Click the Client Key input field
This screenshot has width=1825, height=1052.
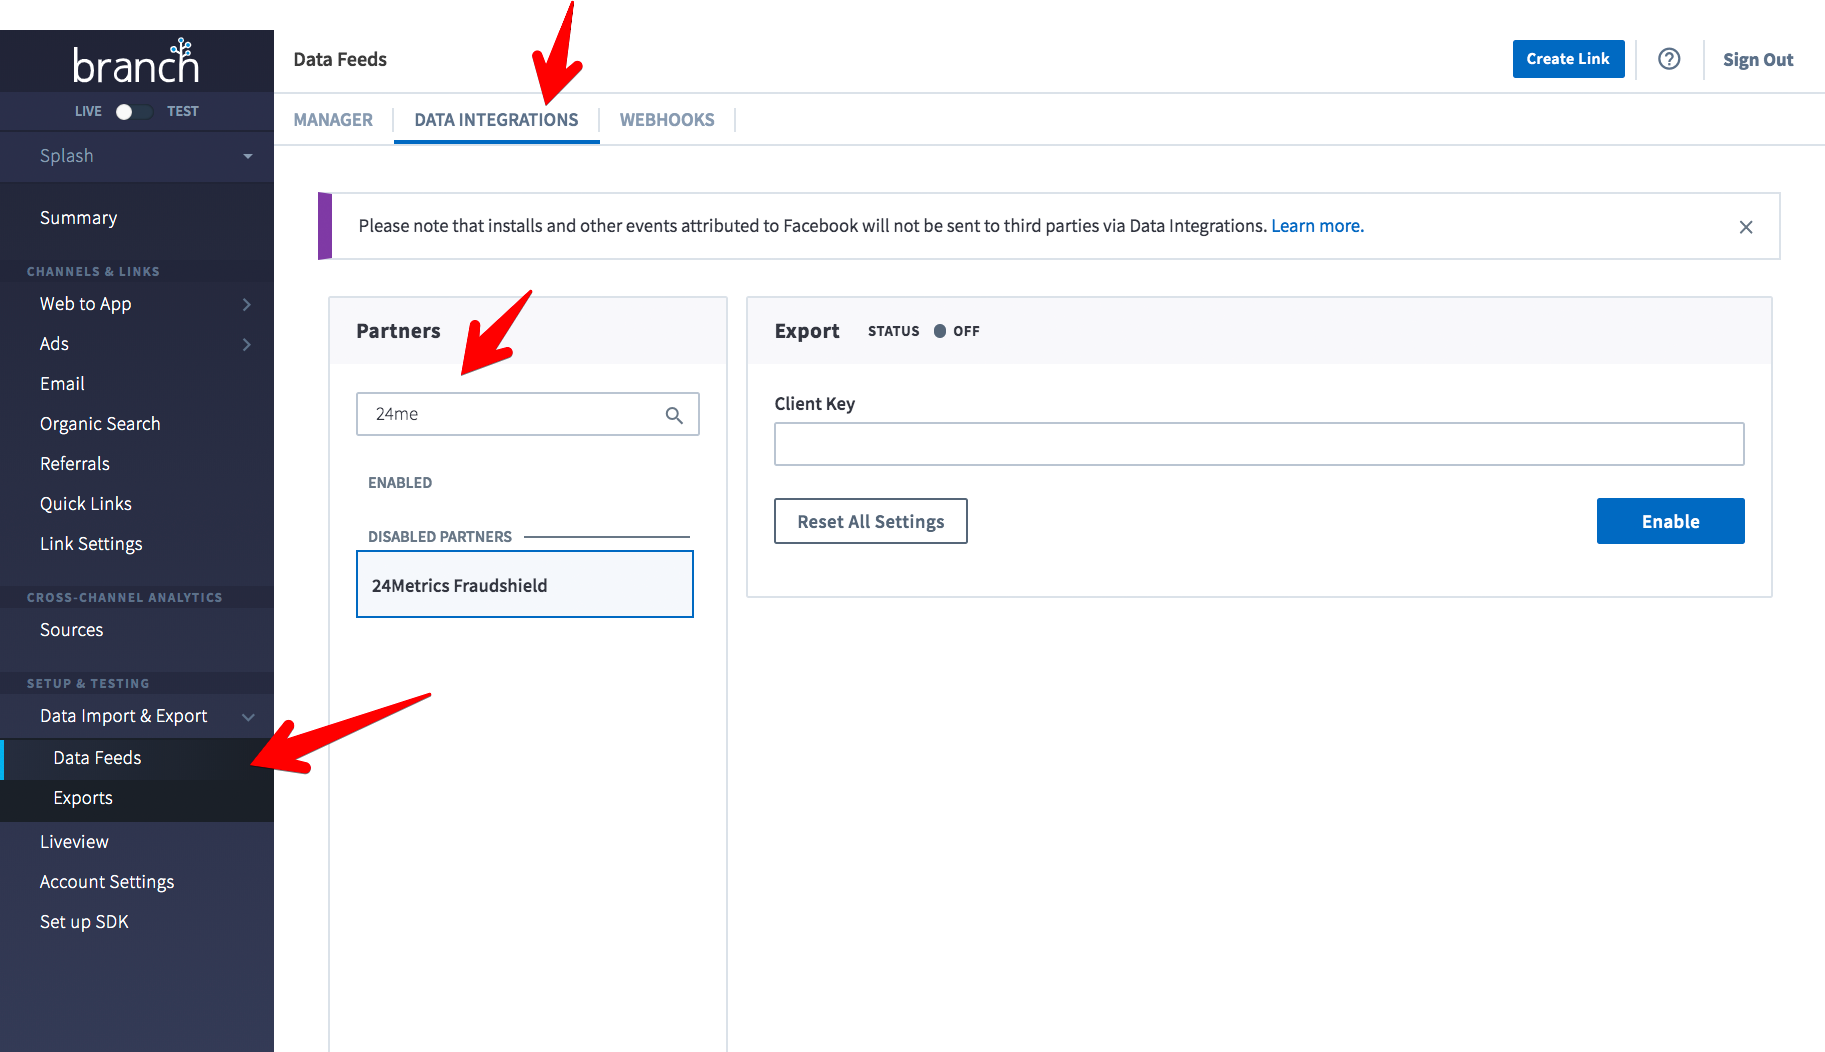click(1259, 444)
